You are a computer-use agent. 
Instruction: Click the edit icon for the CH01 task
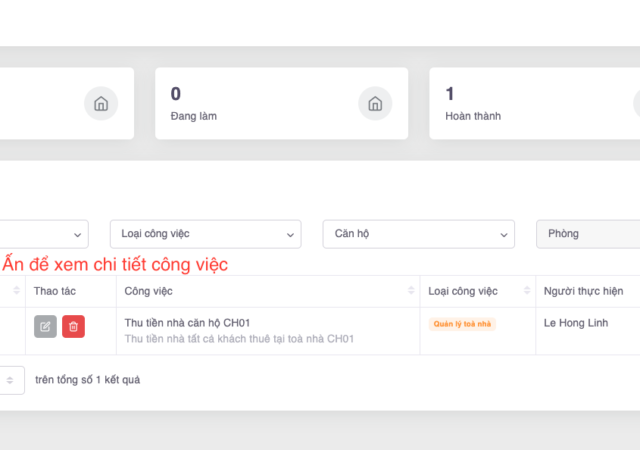45,326
